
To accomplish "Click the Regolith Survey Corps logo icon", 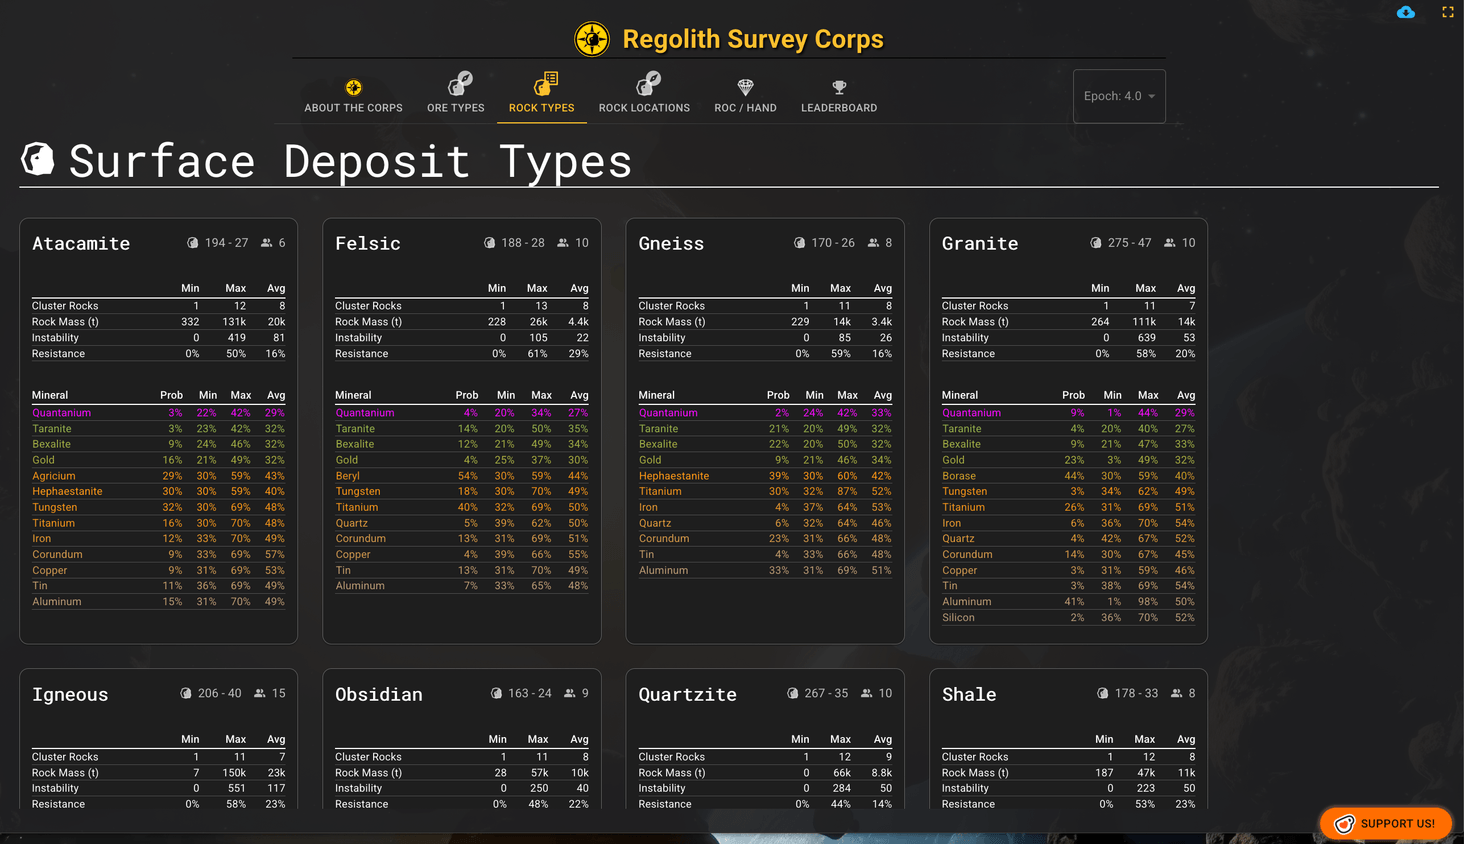I will click(592, 40).
